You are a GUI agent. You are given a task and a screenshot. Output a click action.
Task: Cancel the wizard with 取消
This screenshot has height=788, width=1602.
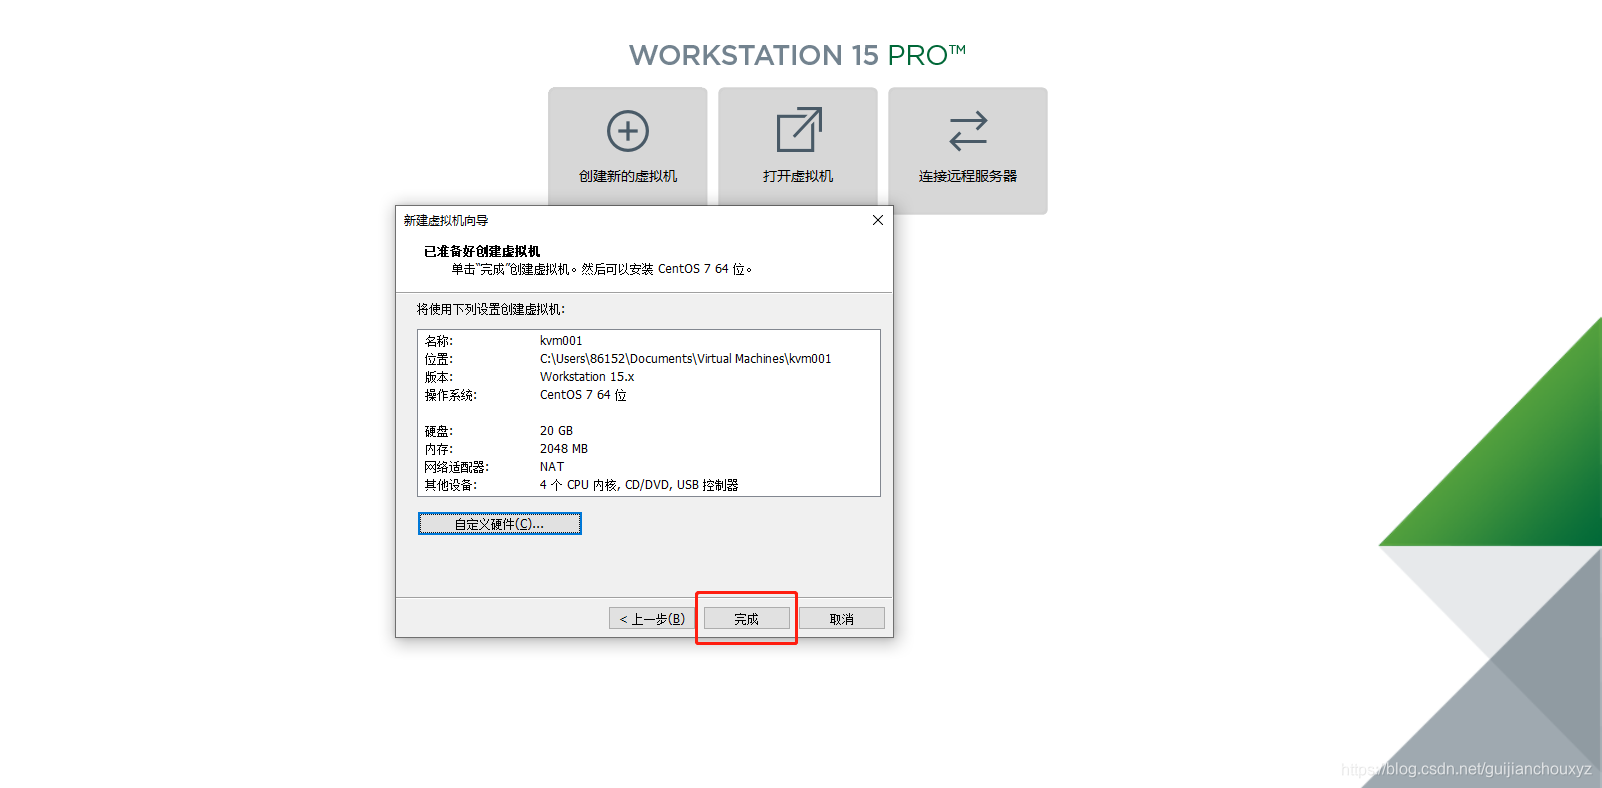(x=842, y=619)
